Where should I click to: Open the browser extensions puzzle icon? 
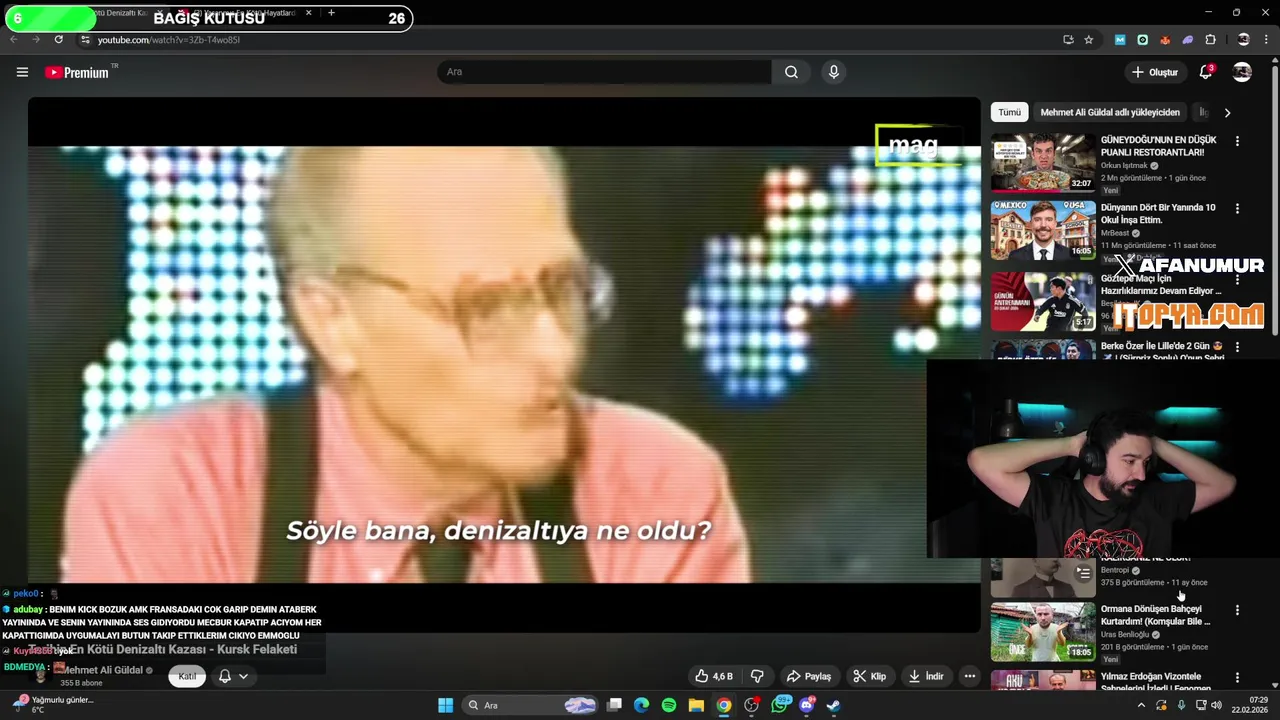pyautogui.click(x=1210, y=40)
